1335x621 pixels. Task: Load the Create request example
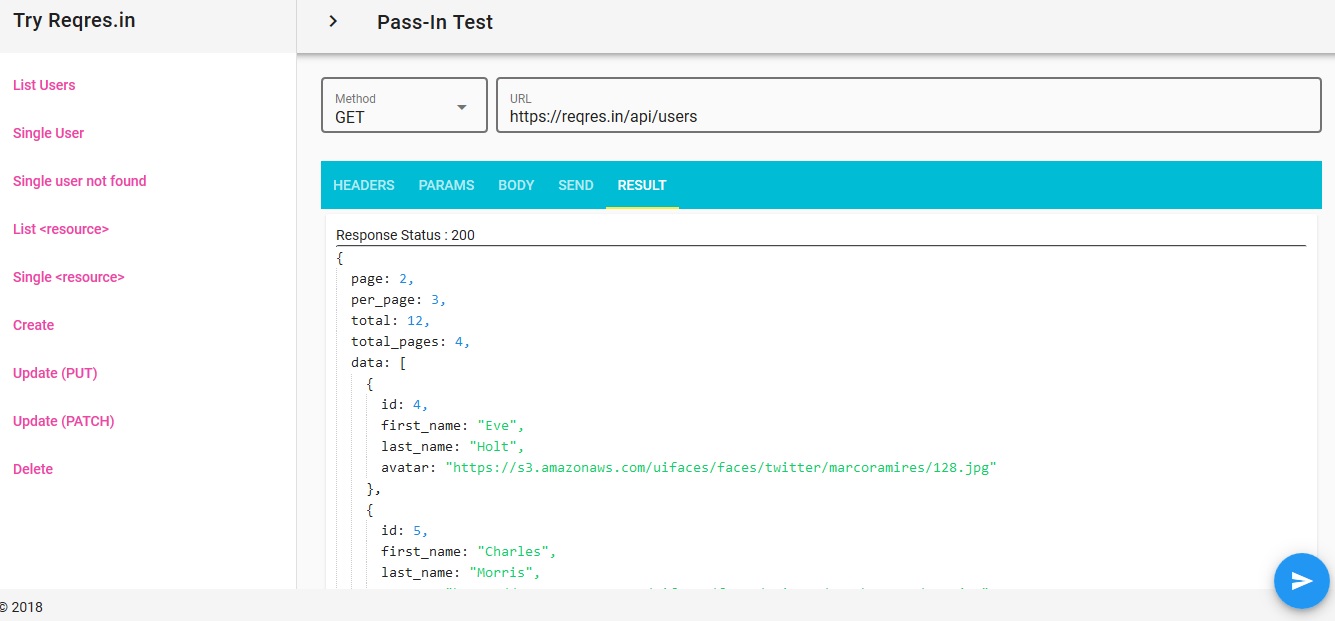(x=34, y=325)
